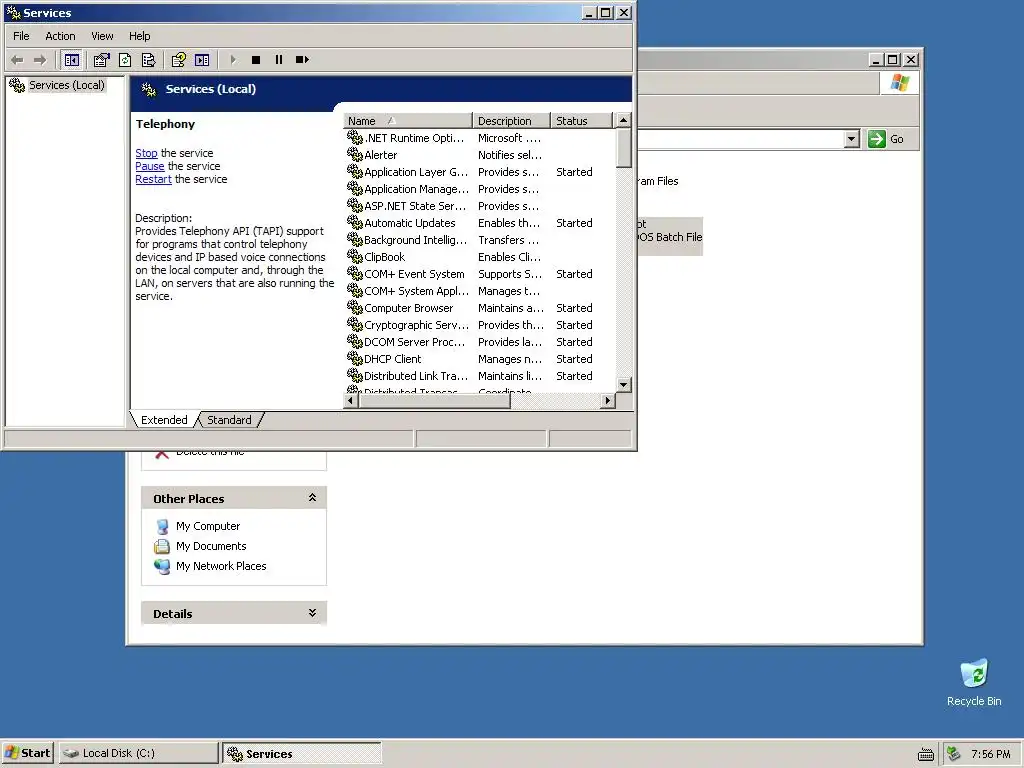Click the Start button
The width and height of the screenshot is (1024, 768).
pos(27,753)
